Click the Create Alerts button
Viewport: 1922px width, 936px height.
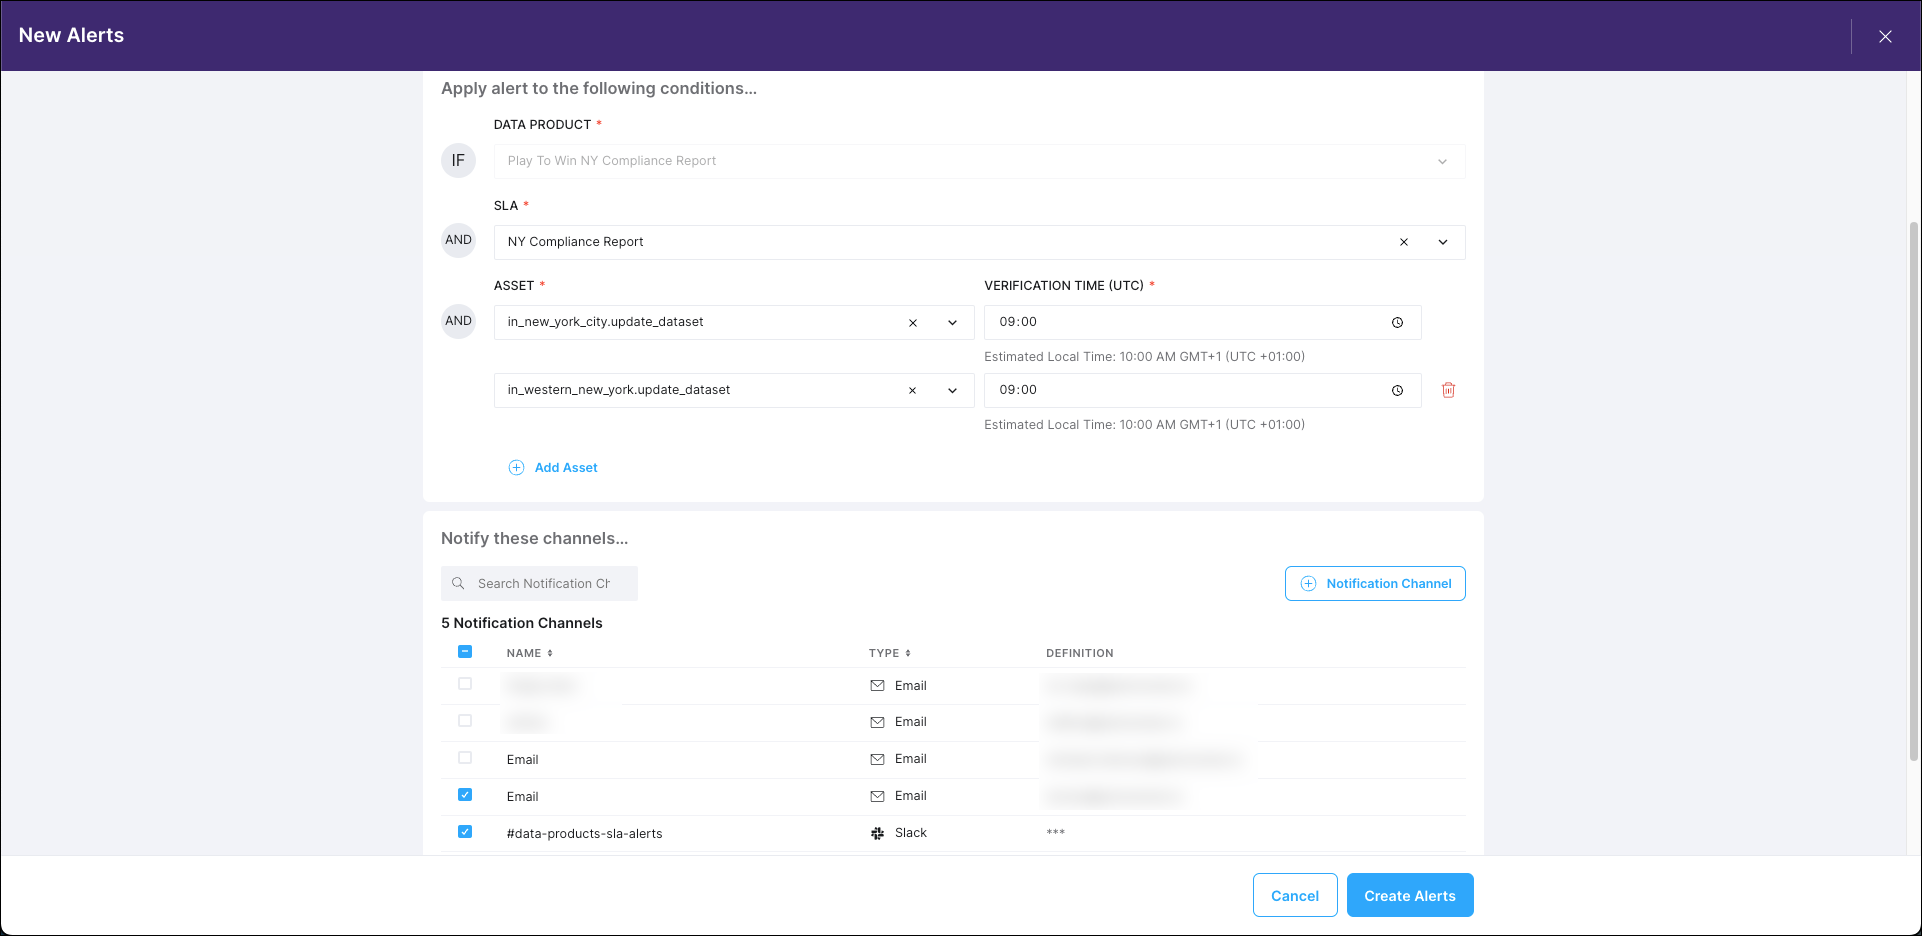tap(1409, 895)
